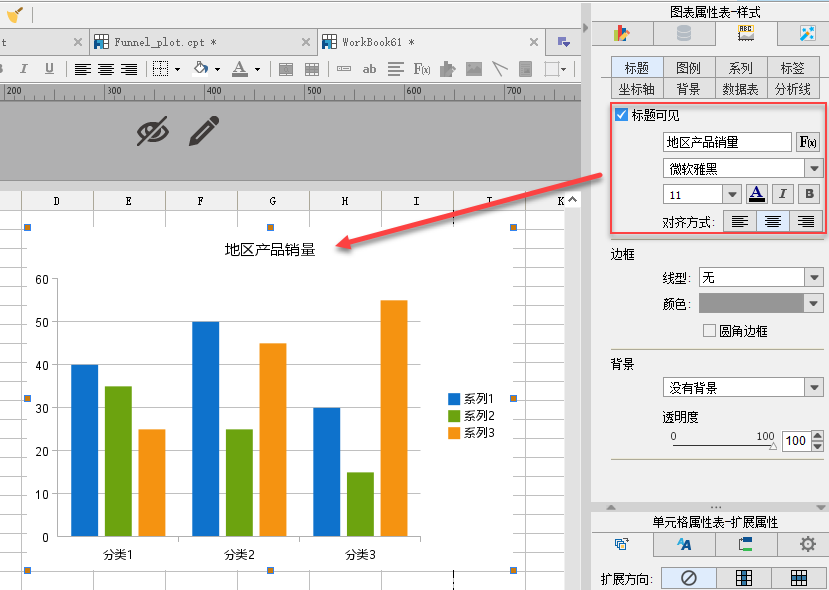Click the pencil edit icon above the sheet
The height and width of the screenshot is (590, 829).
click(x=204, y=131)
